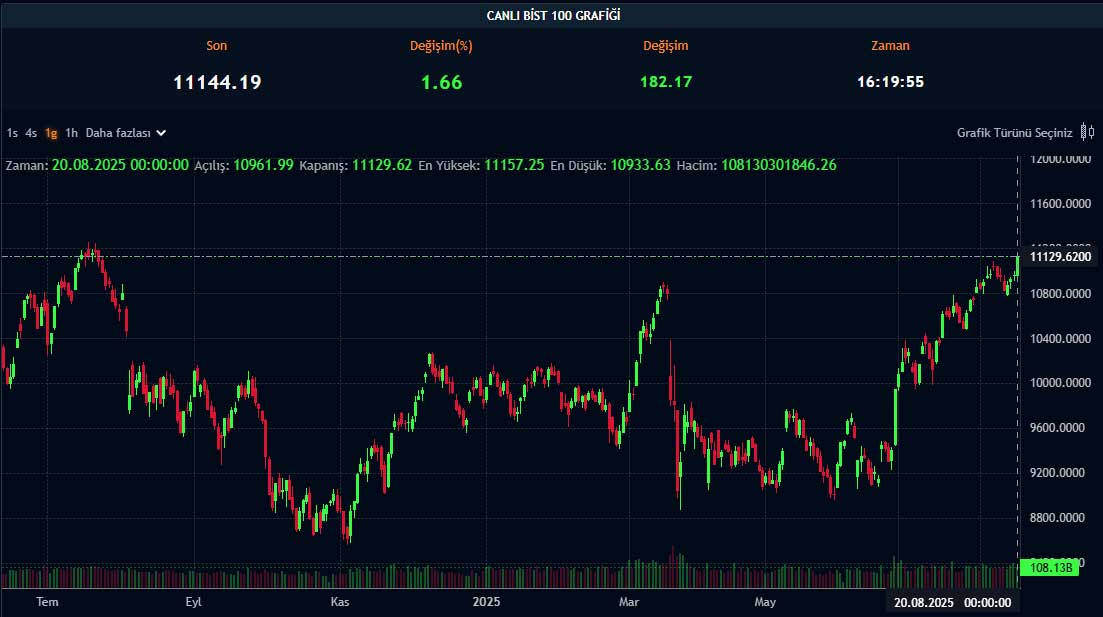Click the change value 182.17
This screenshot has height=617, width=1103.
(665, 82)
